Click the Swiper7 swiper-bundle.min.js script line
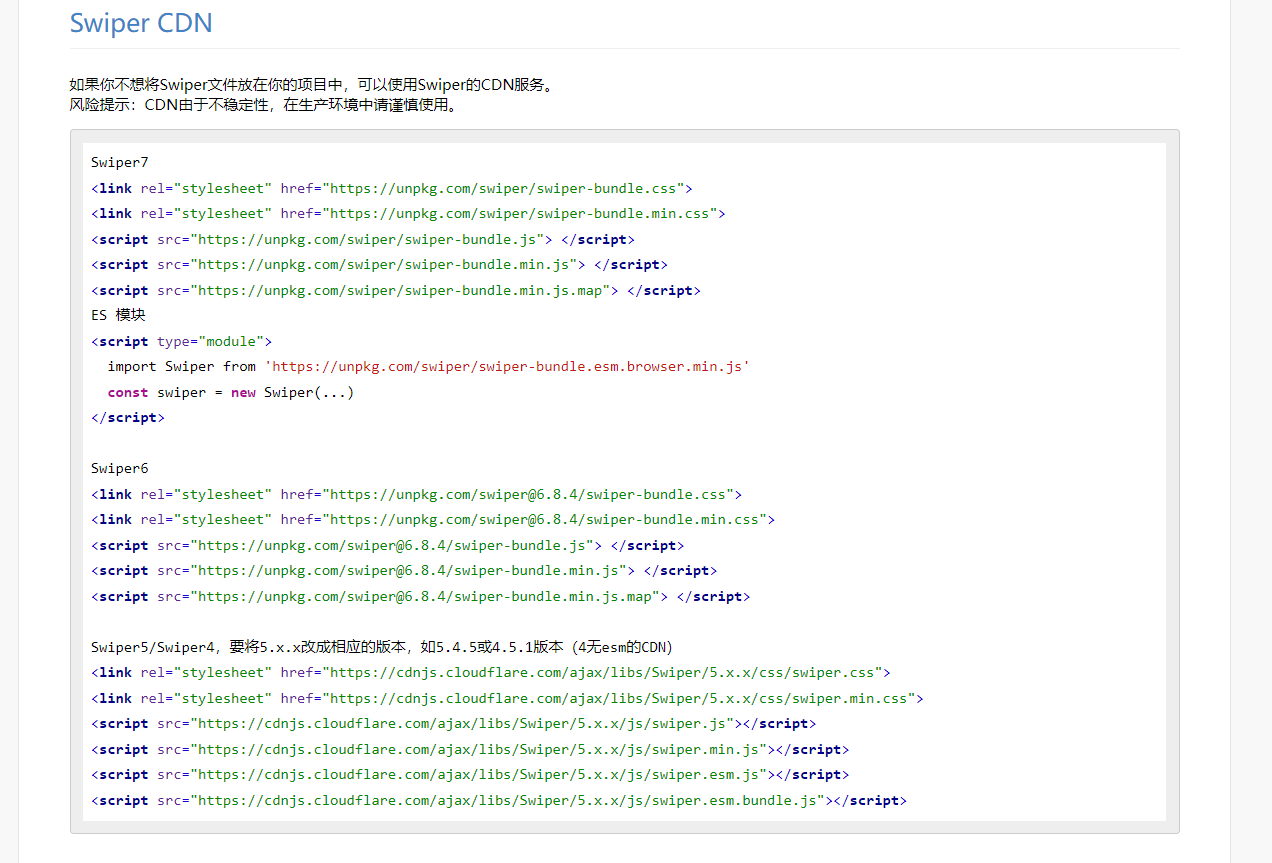Screen dimensions: 1272x863 click(379, 264)
